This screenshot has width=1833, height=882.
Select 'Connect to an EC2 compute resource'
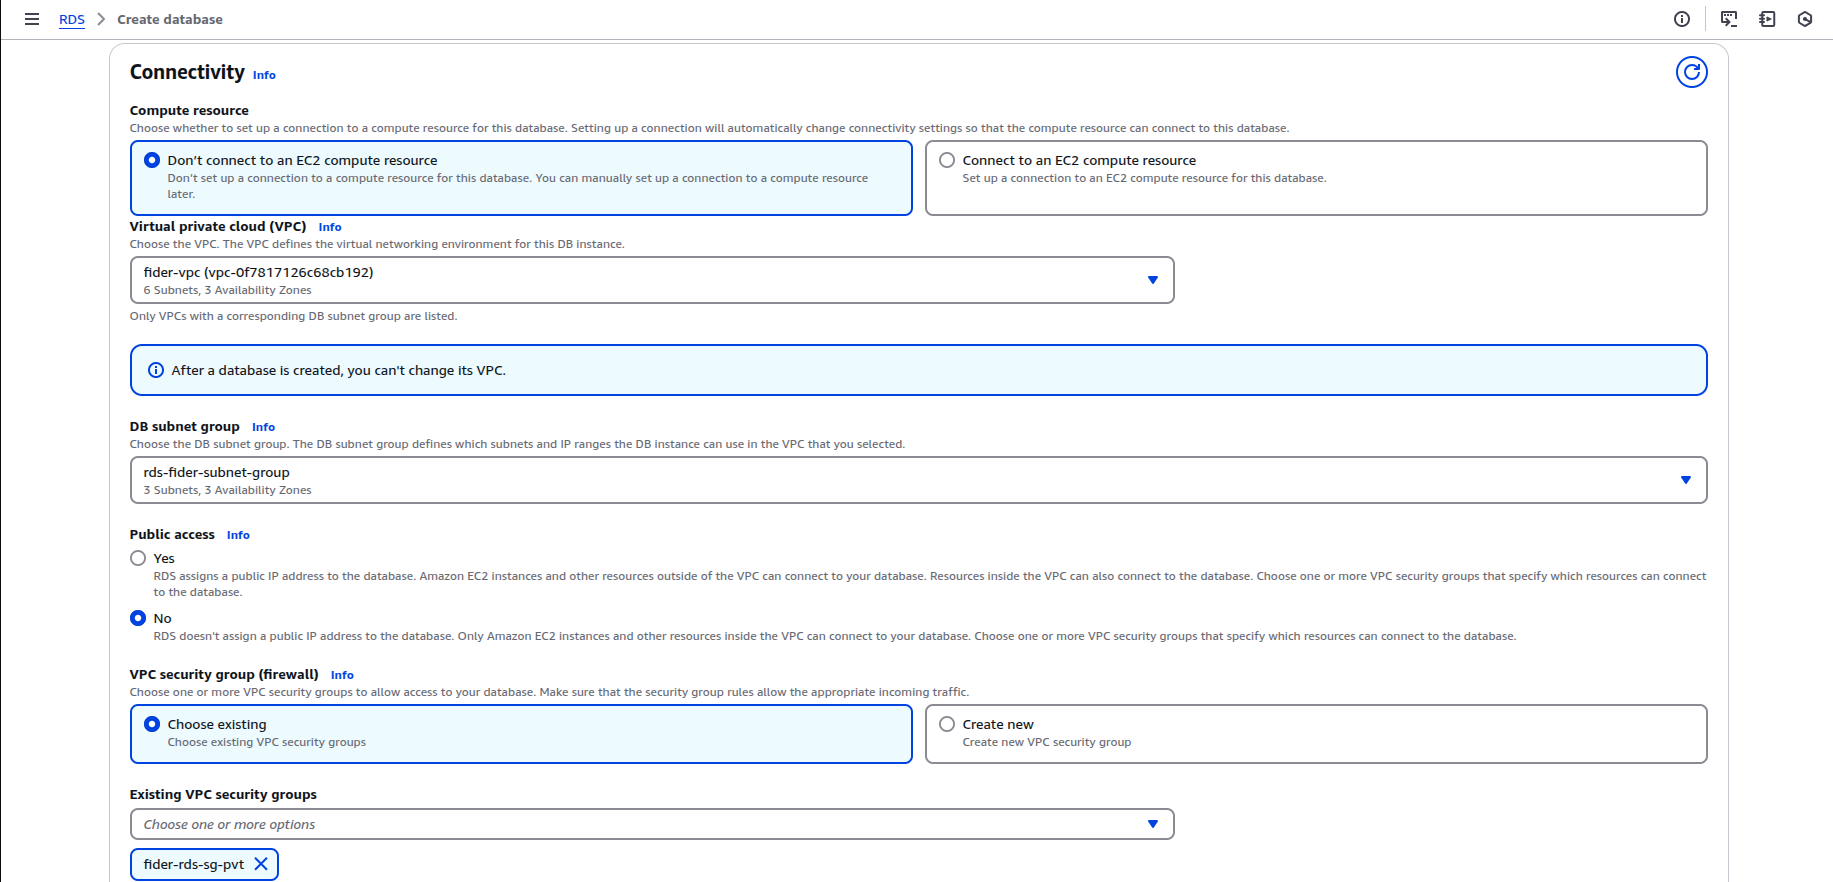[x=947, y=160]
